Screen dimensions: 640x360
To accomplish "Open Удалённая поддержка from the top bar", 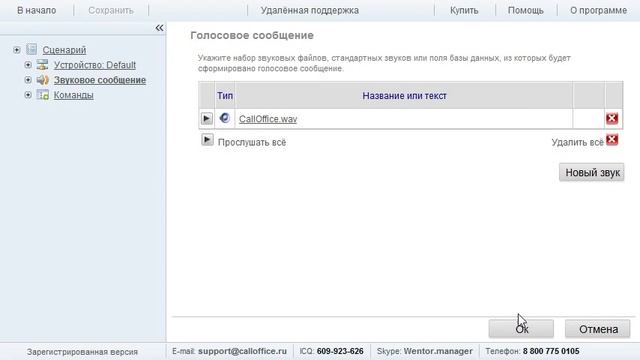I will pos(310,10).
